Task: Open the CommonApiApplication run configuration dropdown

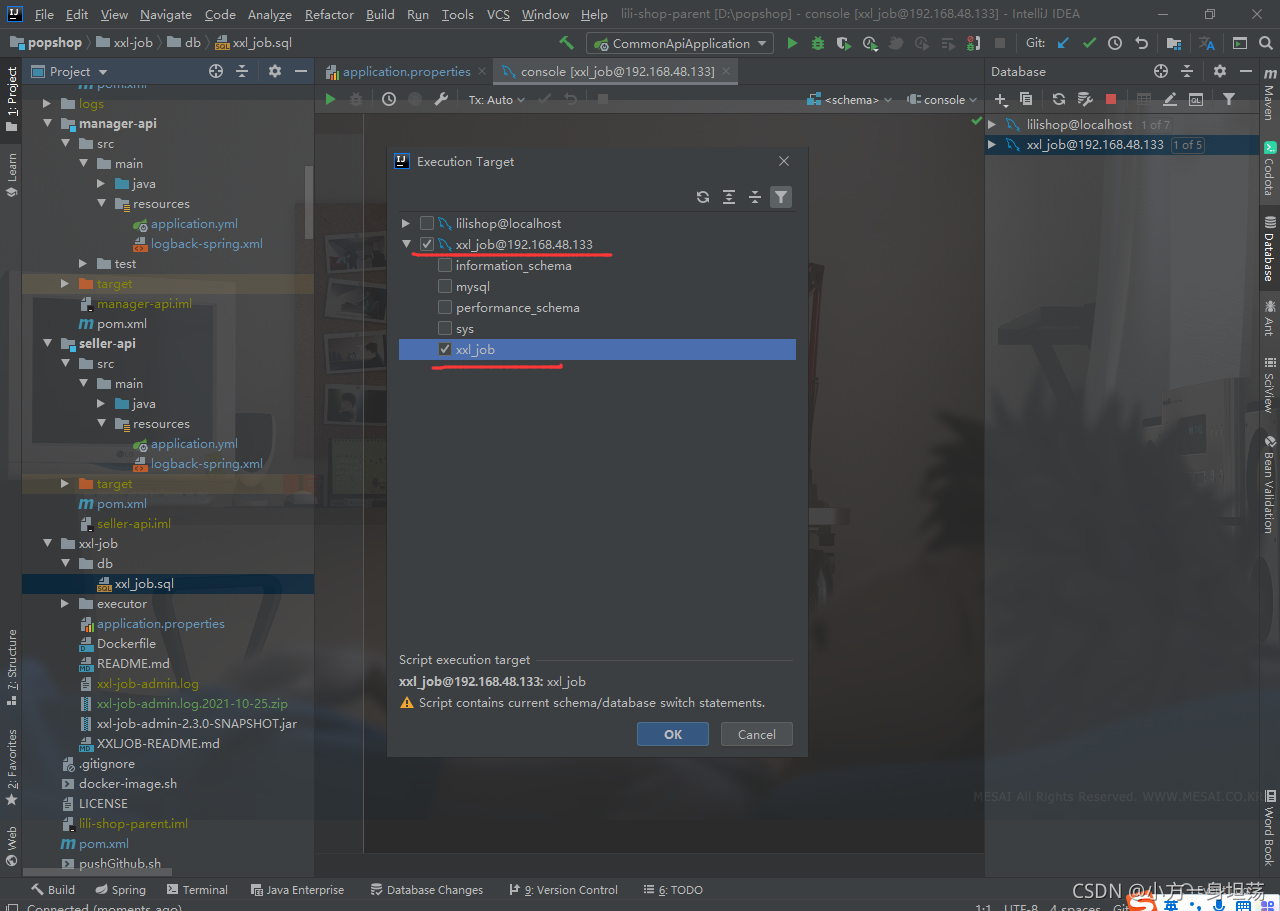Action: coord(680,43)
